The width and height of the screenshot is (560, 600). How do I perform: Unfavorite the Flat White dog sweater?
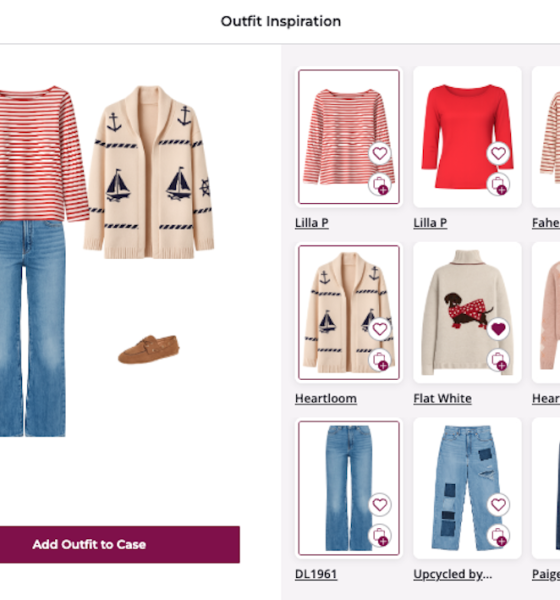498,329
